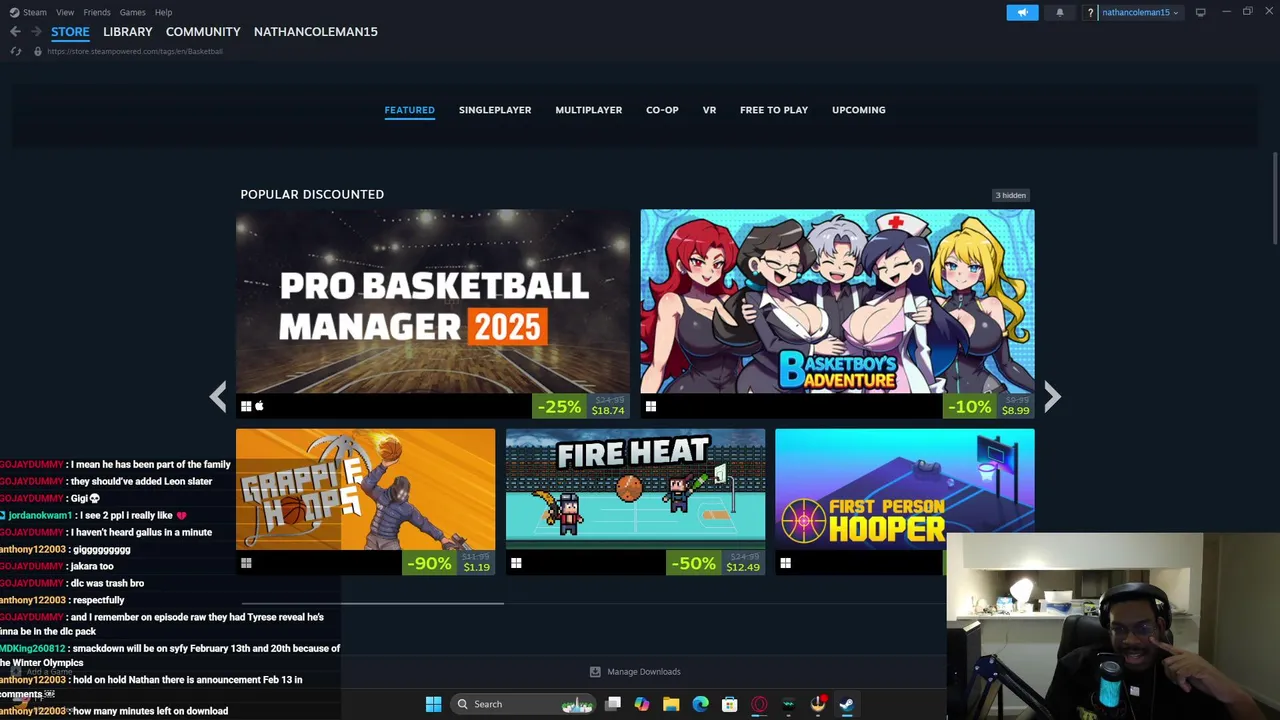This screenshot has height=720, width=1280.
Task: Open the Games menu
Action: 132,12
